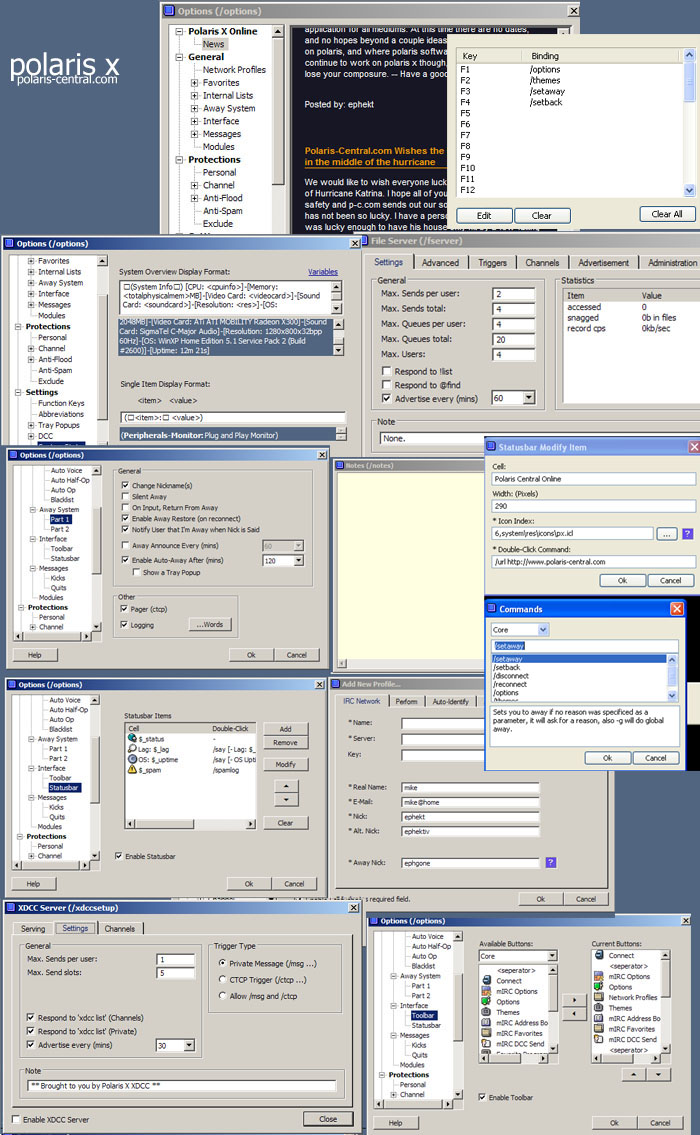Pick the mIRC Address Book icon in Available Buttons
This screenshot has height=1135, width=700.
(x=487, y=1023)
